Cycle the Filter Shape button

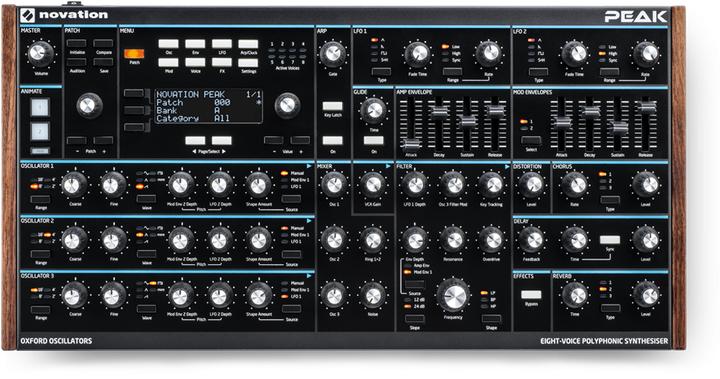pyautogui.click(x=491, y=318)
